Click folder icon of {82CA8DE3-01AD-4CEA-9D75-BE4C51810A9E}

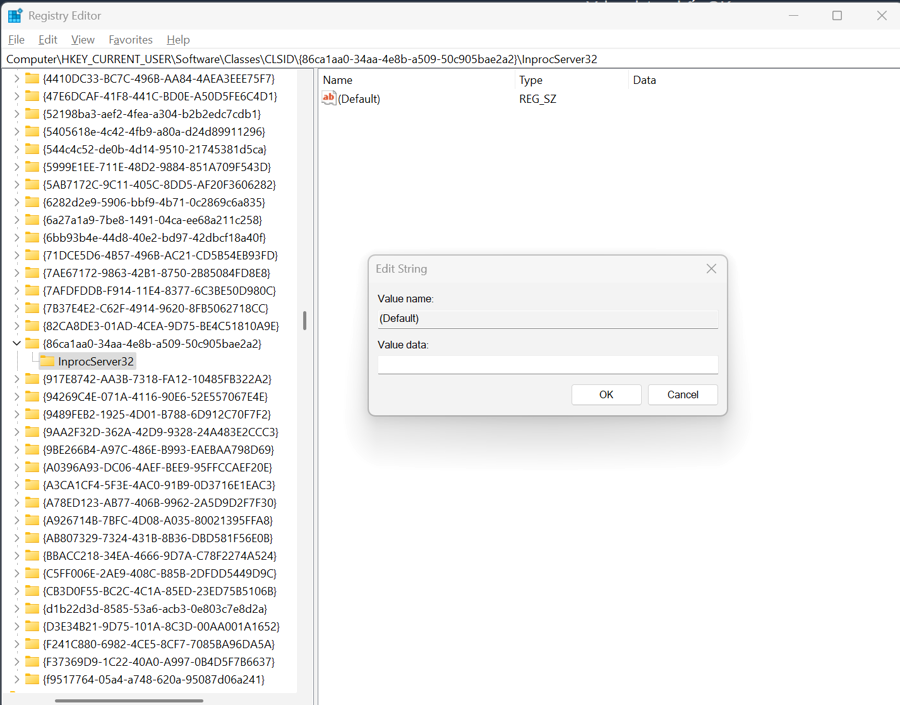click(x=32, y=326)
